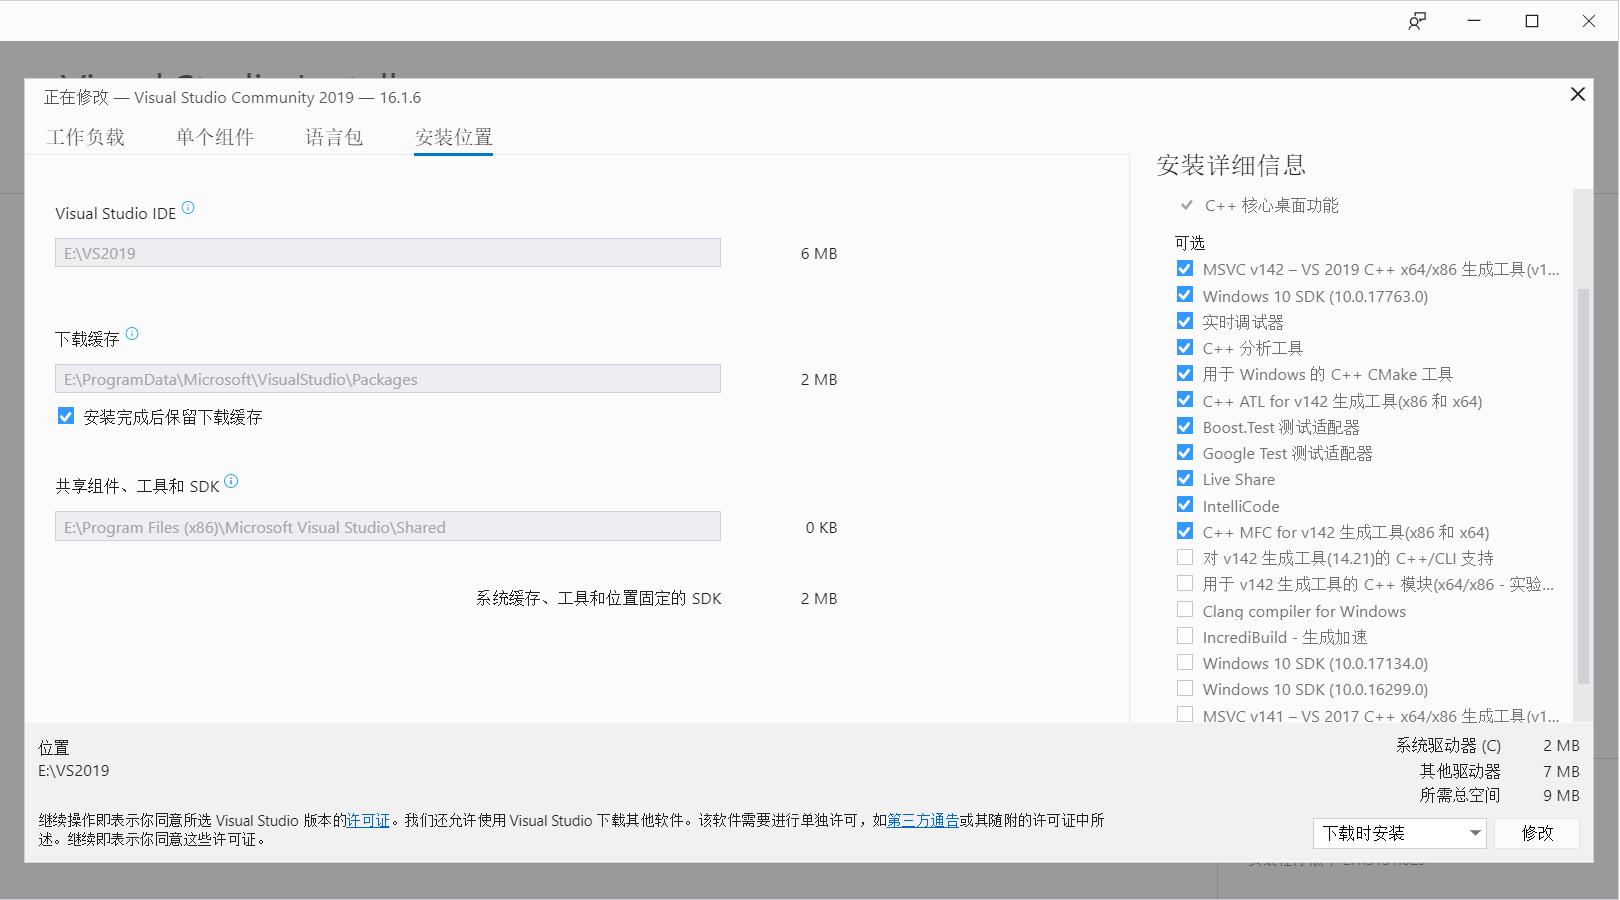Click the 0 KB size value
Image resolution: width=1620 pixels, height=900 pixels.
coord(821,527)
